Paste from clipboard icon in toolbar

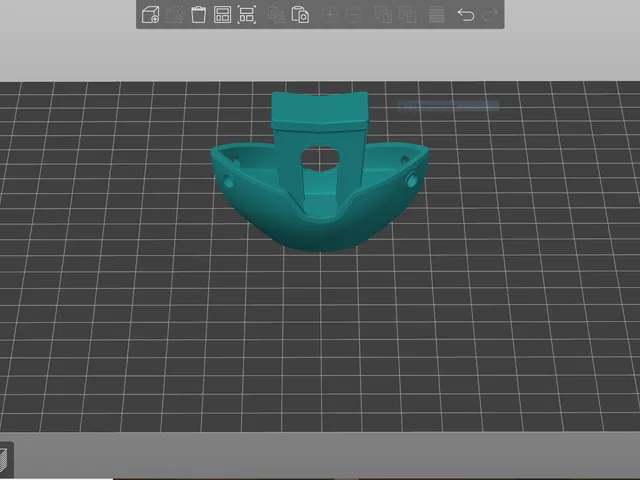tap(300, 15)
